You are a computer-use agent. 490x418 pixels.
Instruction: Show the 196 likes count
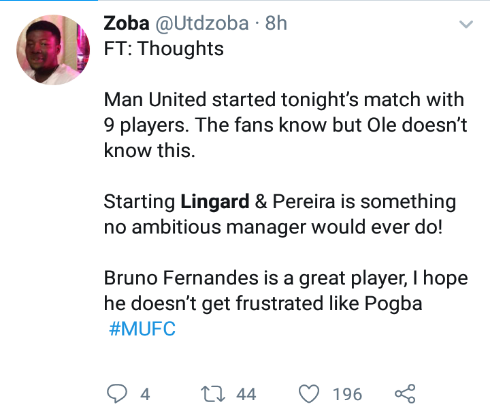pos(347,394)
